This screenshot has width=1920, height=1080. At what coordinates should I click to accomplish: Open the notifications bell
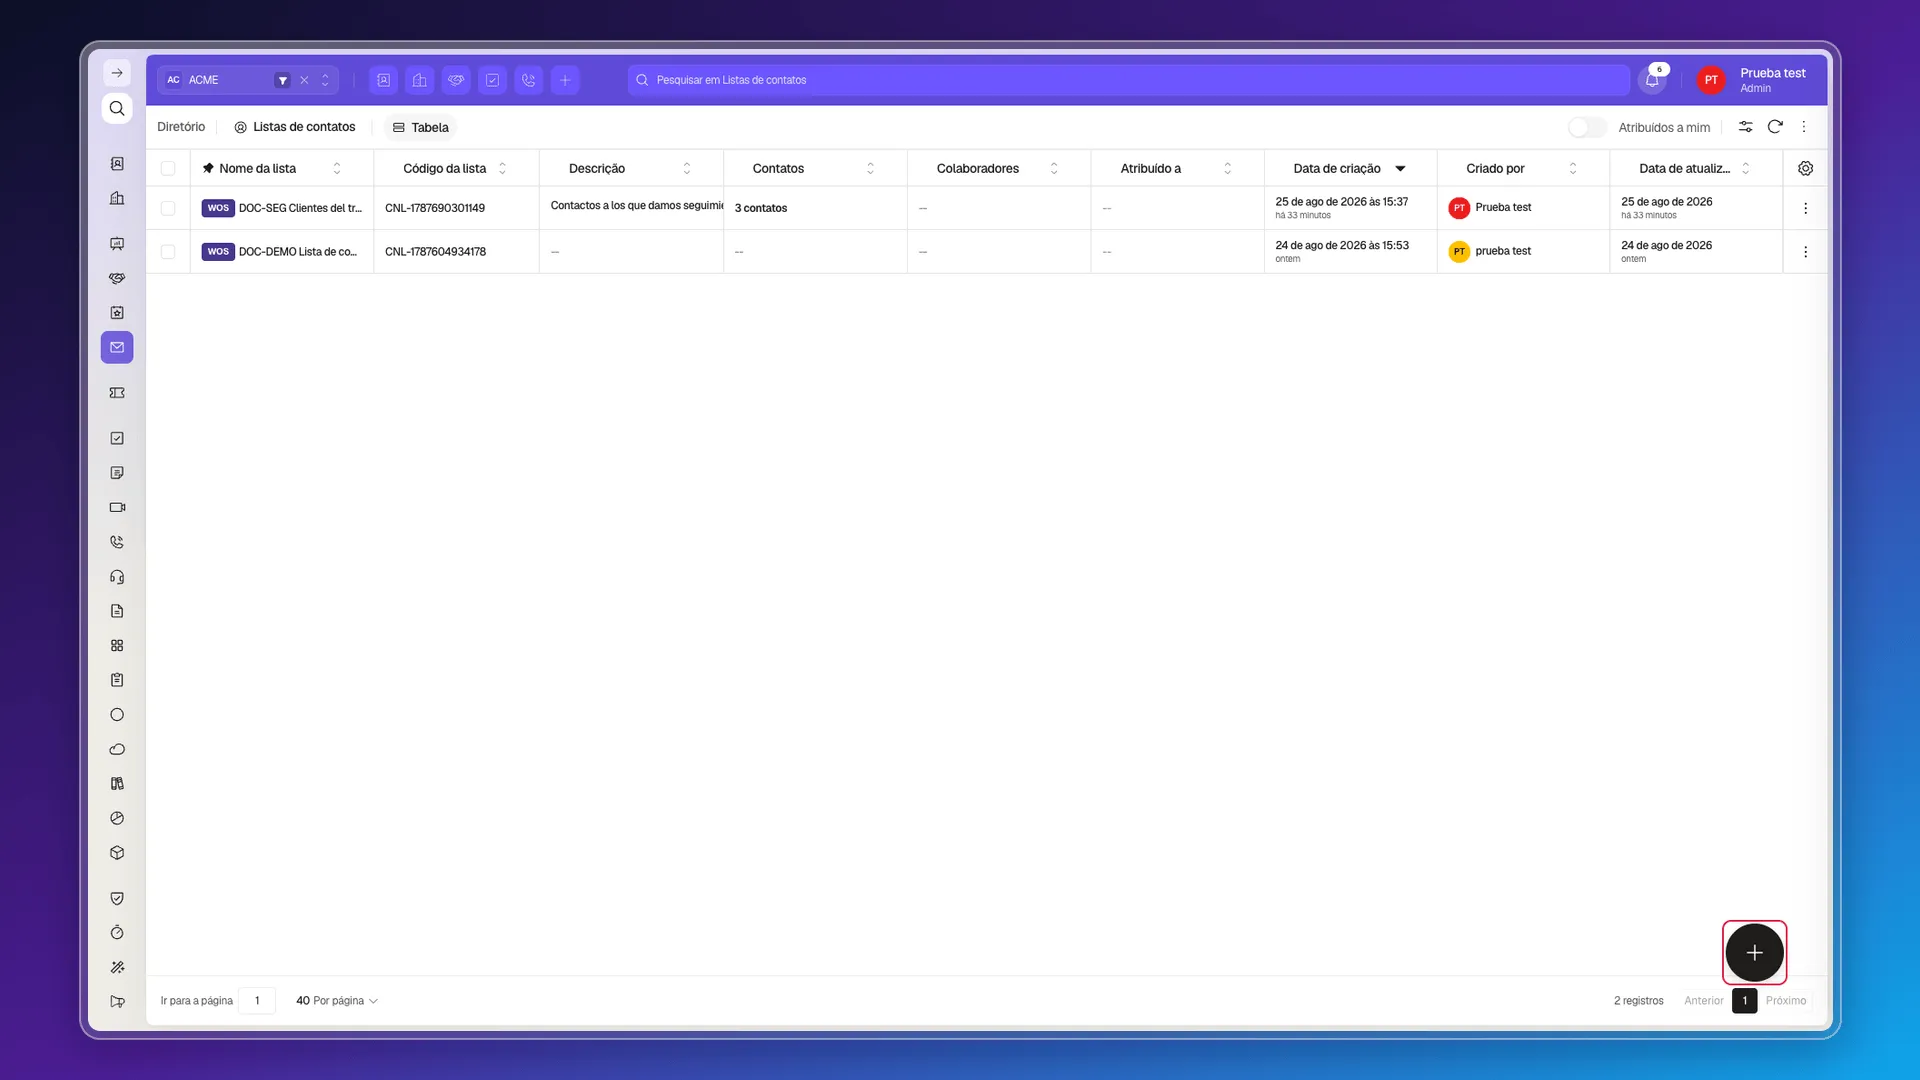(1652, 80)
